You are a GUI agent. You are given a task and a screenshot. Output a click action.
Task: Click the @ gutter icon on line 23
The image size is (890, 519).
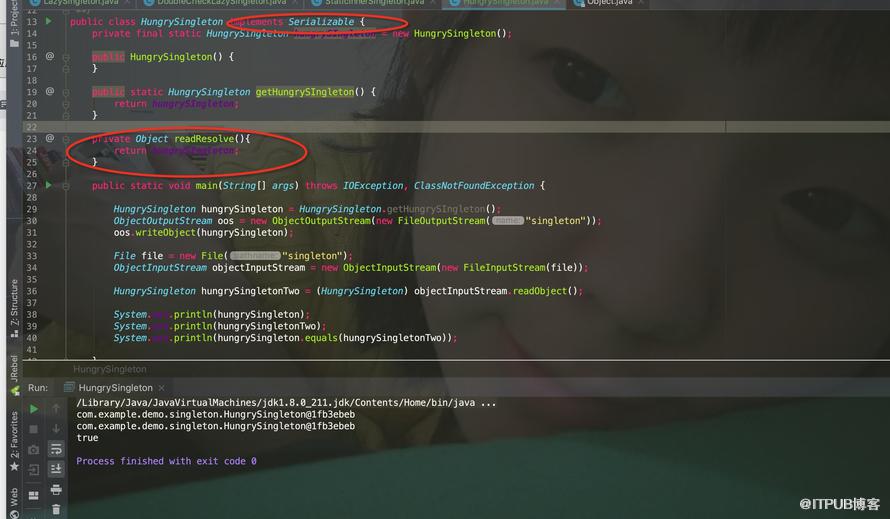coord(50,138)
